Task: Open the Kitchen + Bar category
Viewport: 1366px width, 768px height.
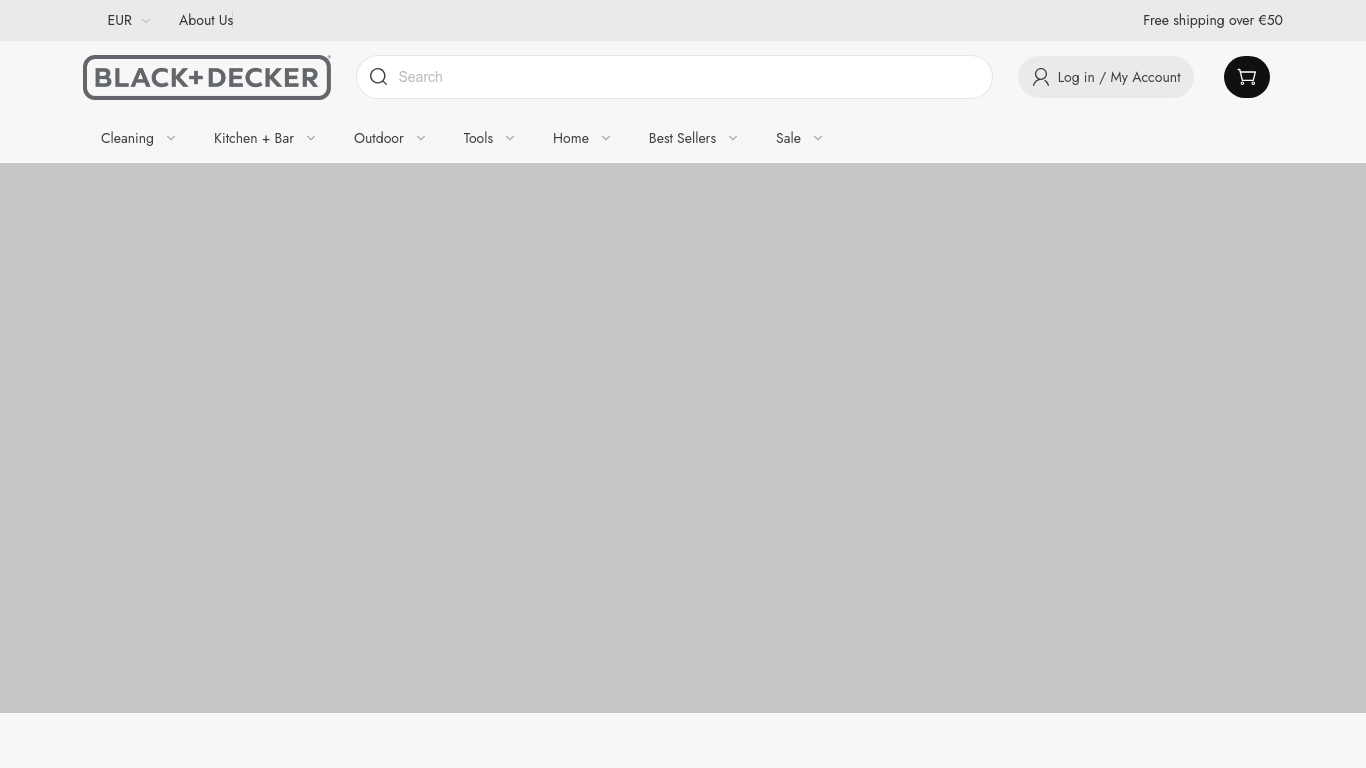Action: click(x=254, y=138)
